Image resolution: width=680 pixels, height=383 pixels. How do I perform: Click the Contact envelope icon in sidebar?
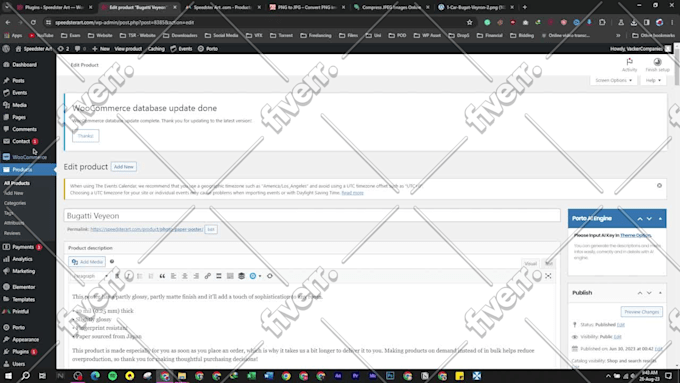point(6,141)
